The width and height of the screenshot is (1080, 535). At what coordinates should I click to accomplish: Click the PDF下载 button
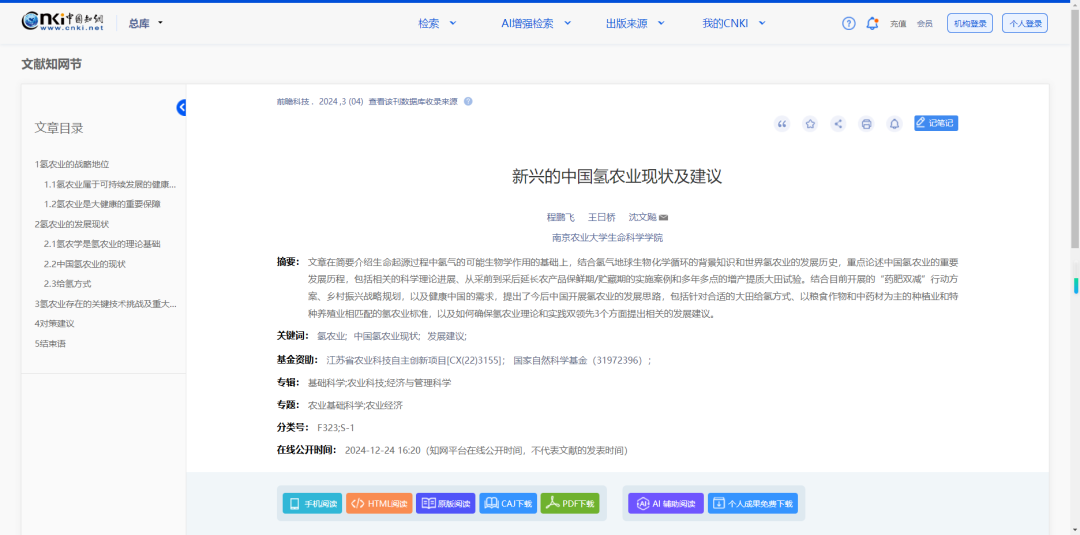[x=570, y=504]
